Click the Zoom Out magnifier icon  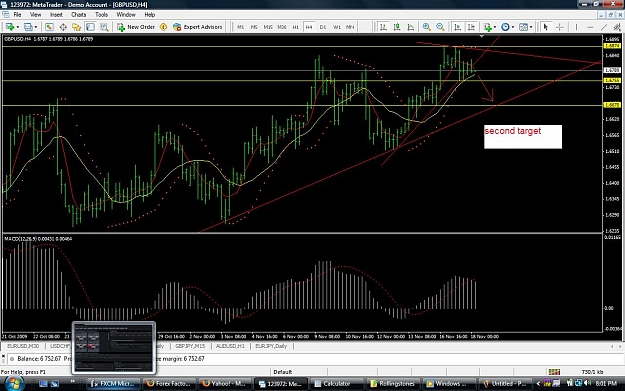(x=440, y=27)
